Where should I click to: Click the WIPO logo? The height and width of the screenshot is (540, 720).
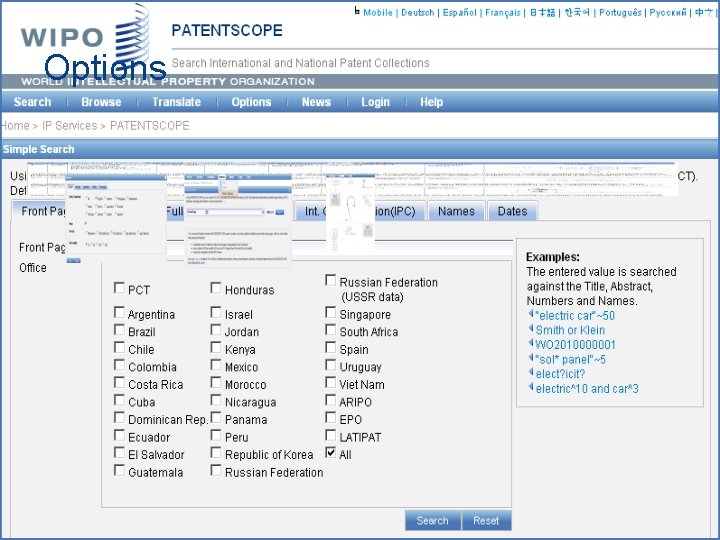click(x=85, y=39)
